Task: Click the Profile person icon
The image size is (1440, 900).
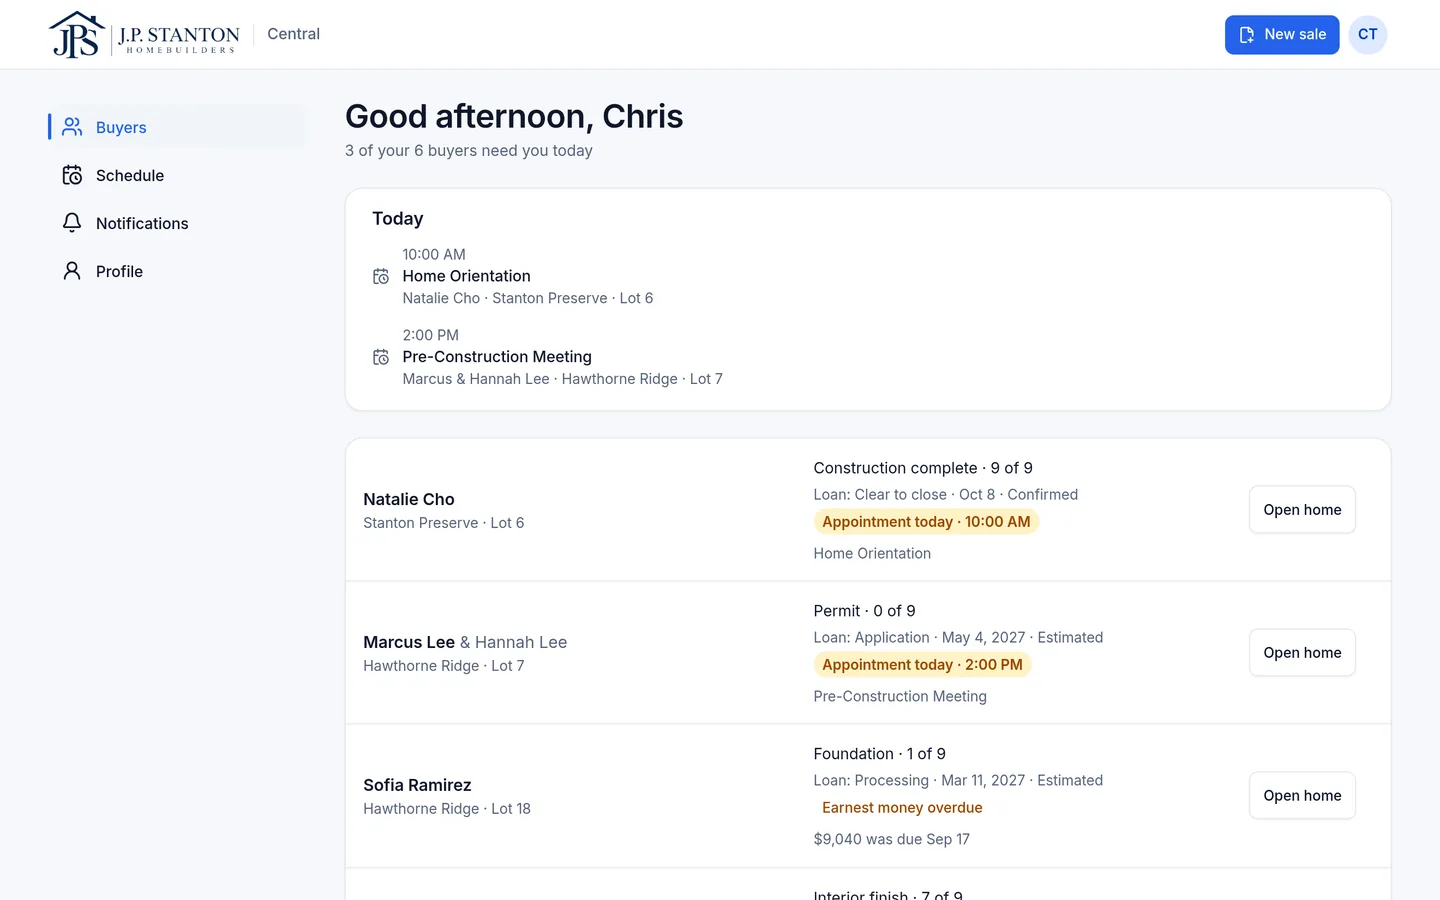Action: [x=72, y=271]
